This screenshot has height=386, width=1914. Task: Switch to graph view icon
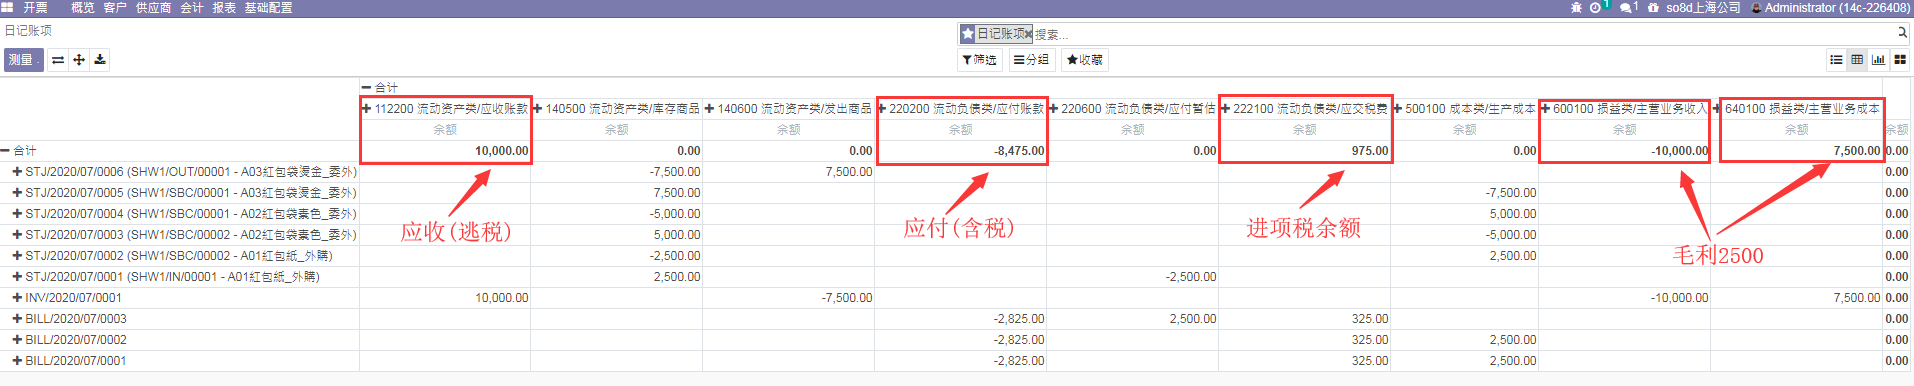[x=1878, y=60]
